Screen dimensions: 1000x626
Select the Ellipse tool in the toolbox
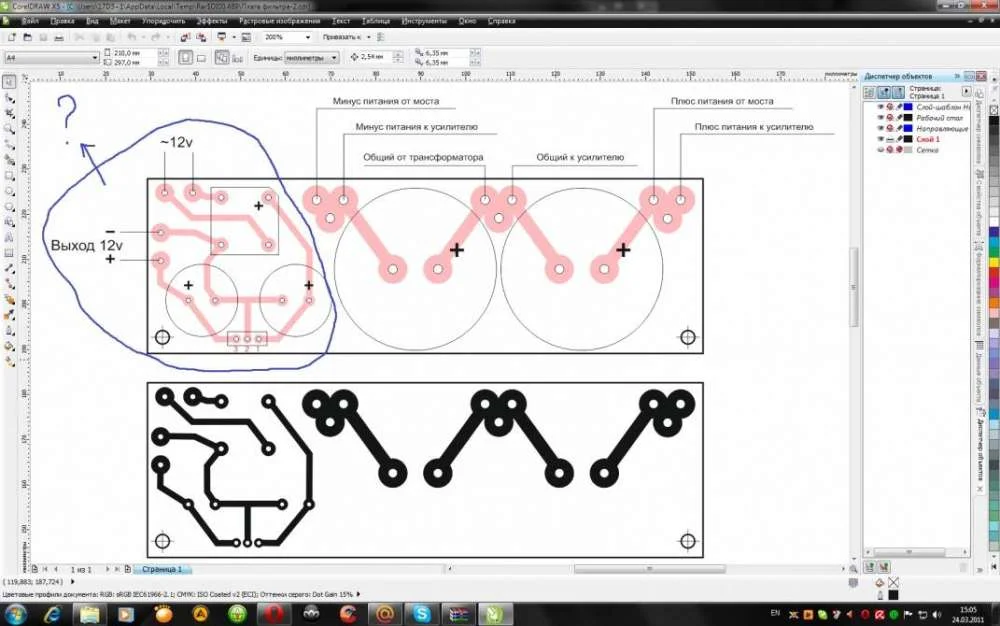[9, 191]
